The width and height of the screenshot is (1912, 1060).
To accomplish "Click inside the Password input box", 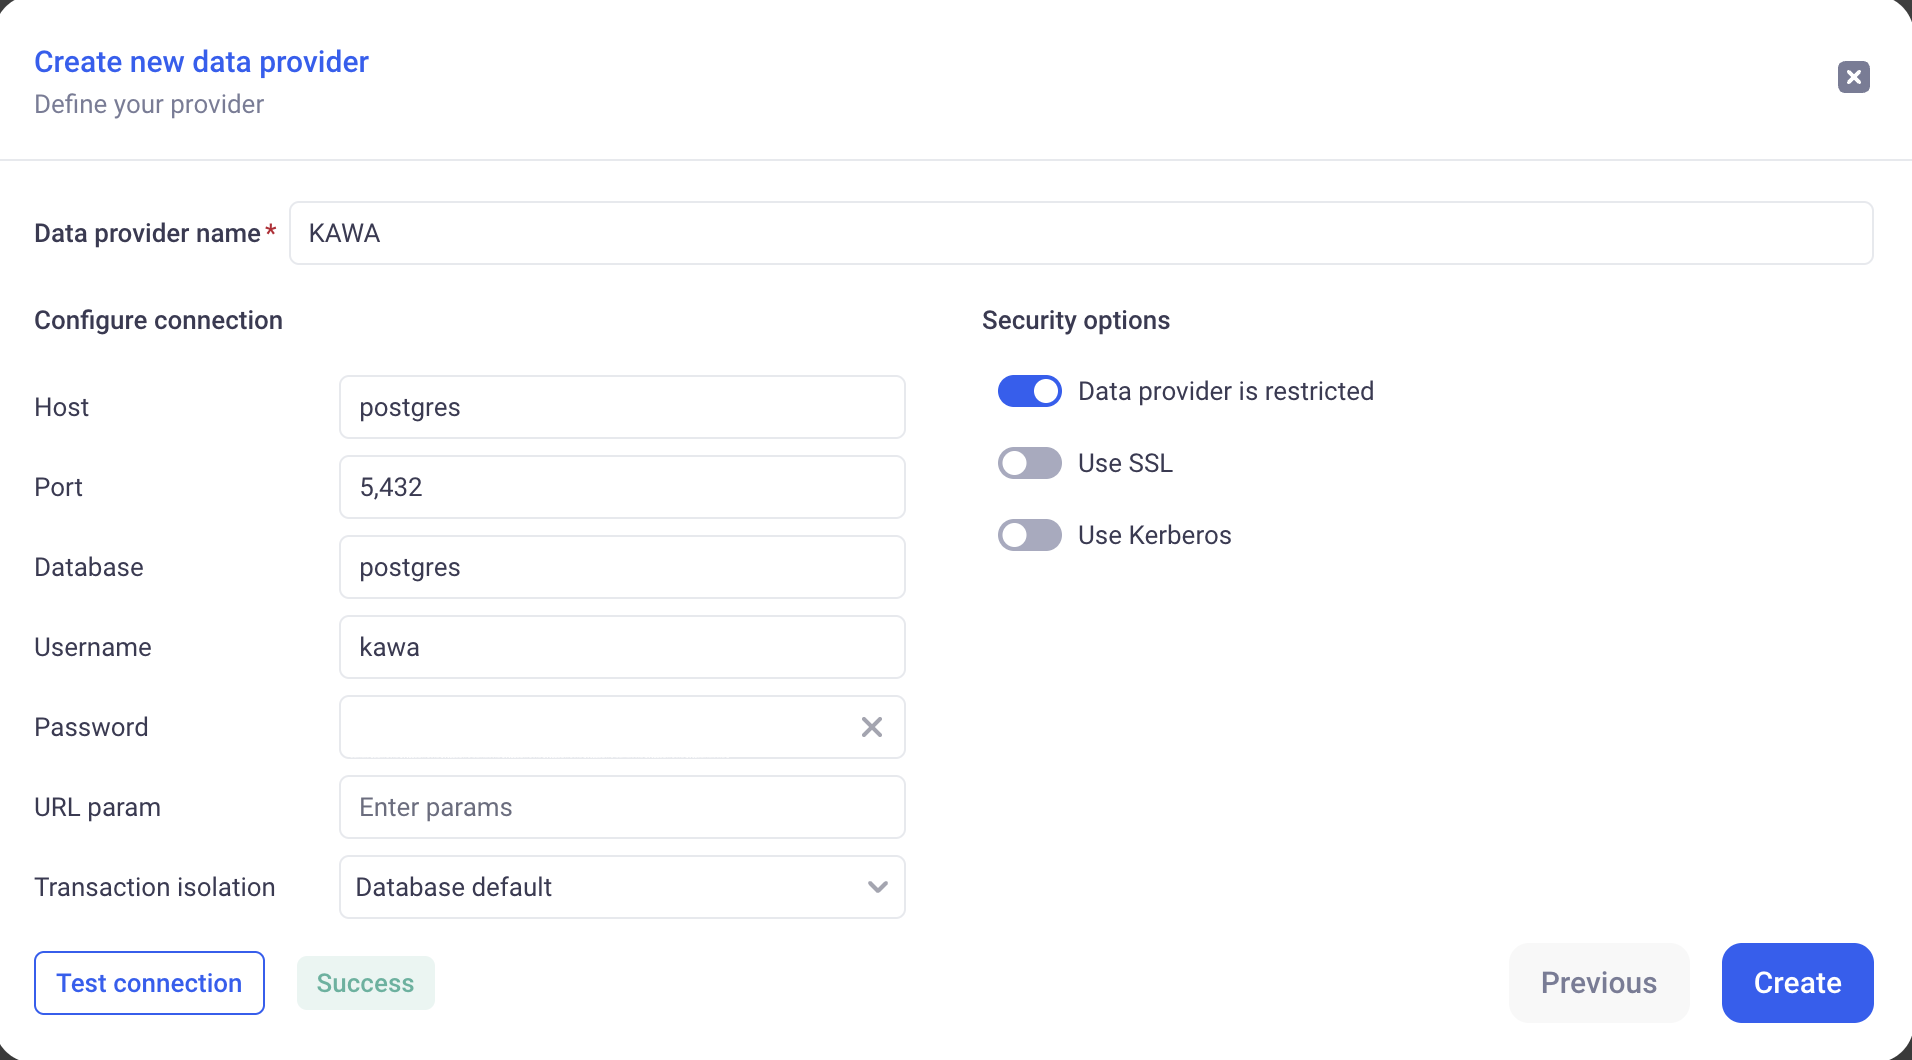I will point(595,727).
